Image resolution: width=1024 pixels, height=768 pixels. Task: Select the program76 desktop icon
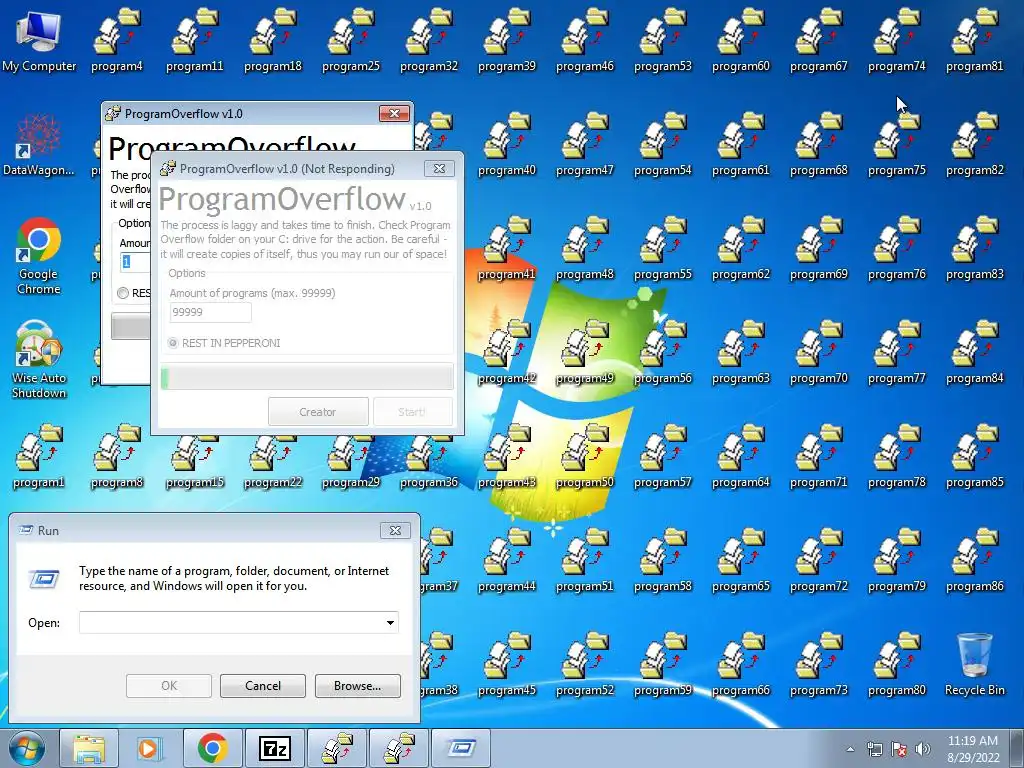coord(897,248)
